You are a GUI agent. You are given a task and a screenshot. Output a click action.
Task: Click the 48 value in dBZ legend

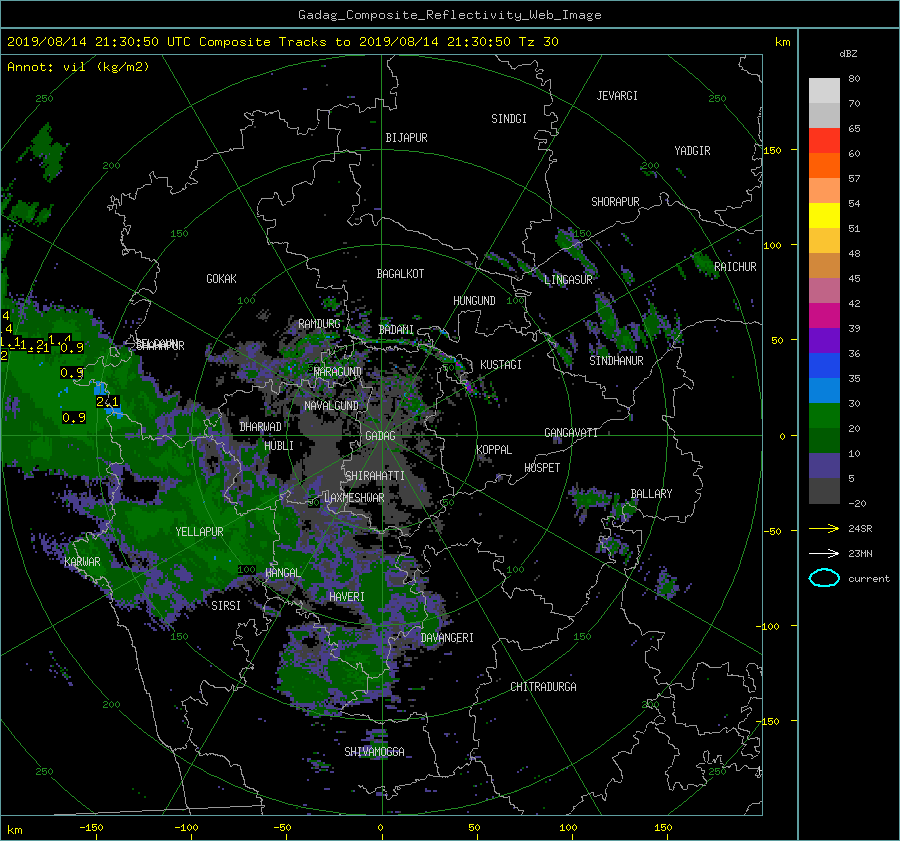click(x=854, y=254)
